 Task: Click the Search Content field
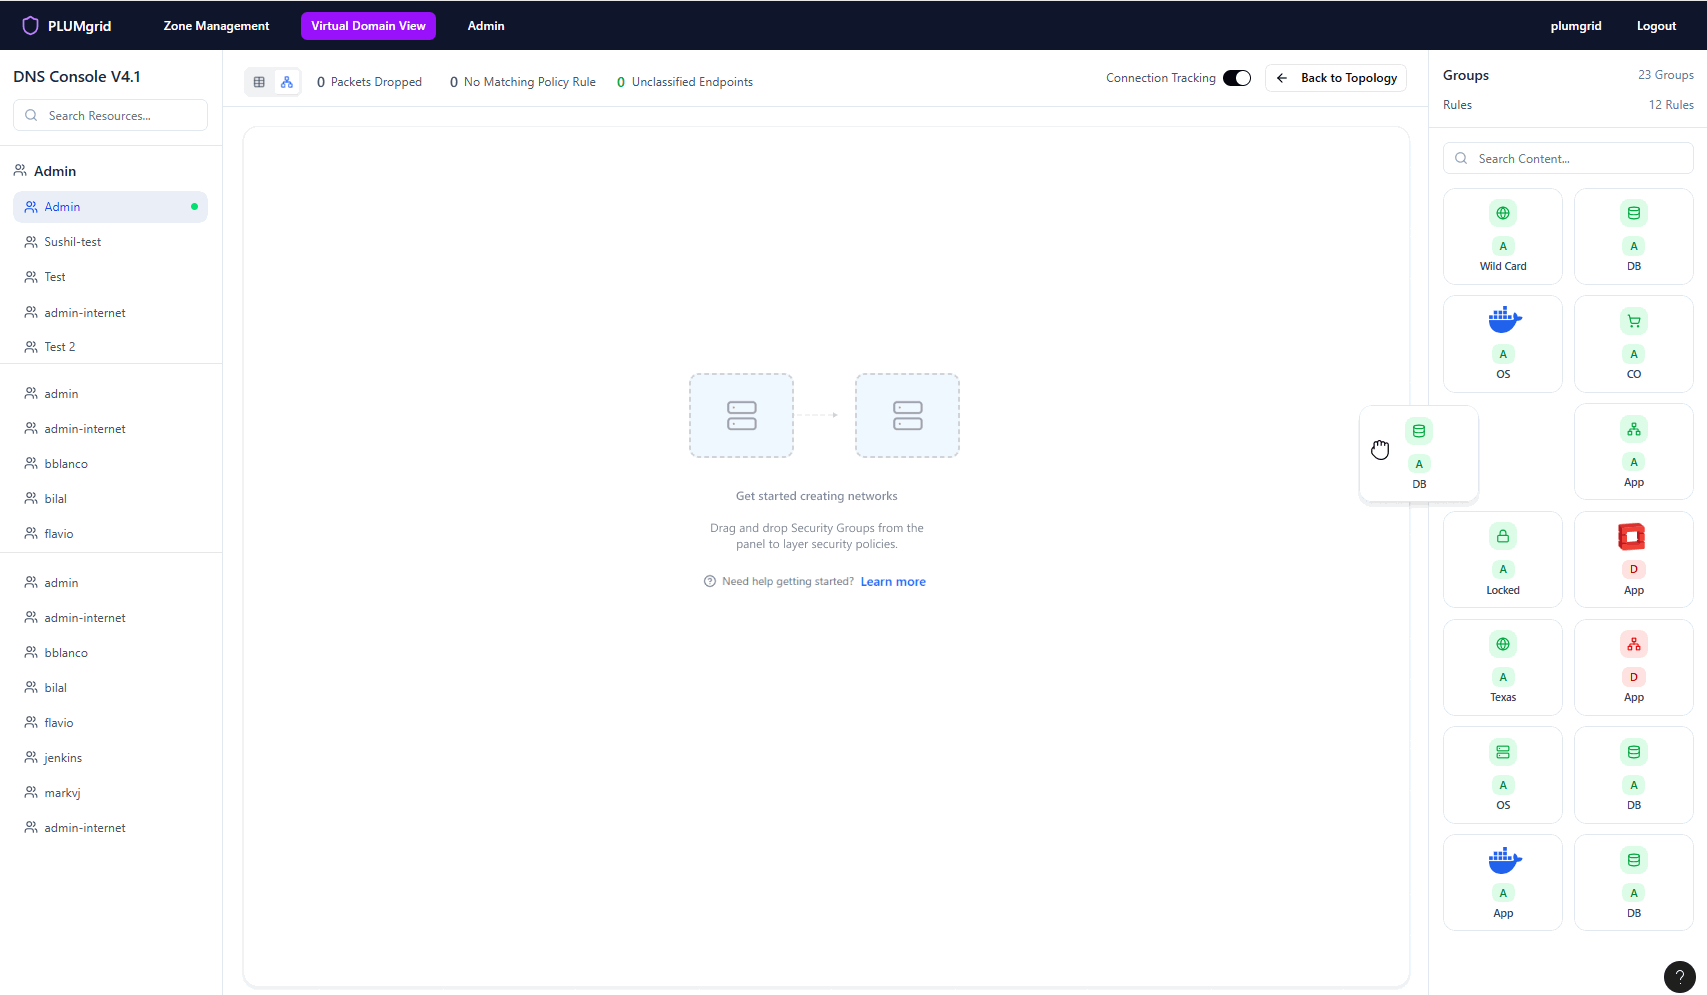[1568, 158]
